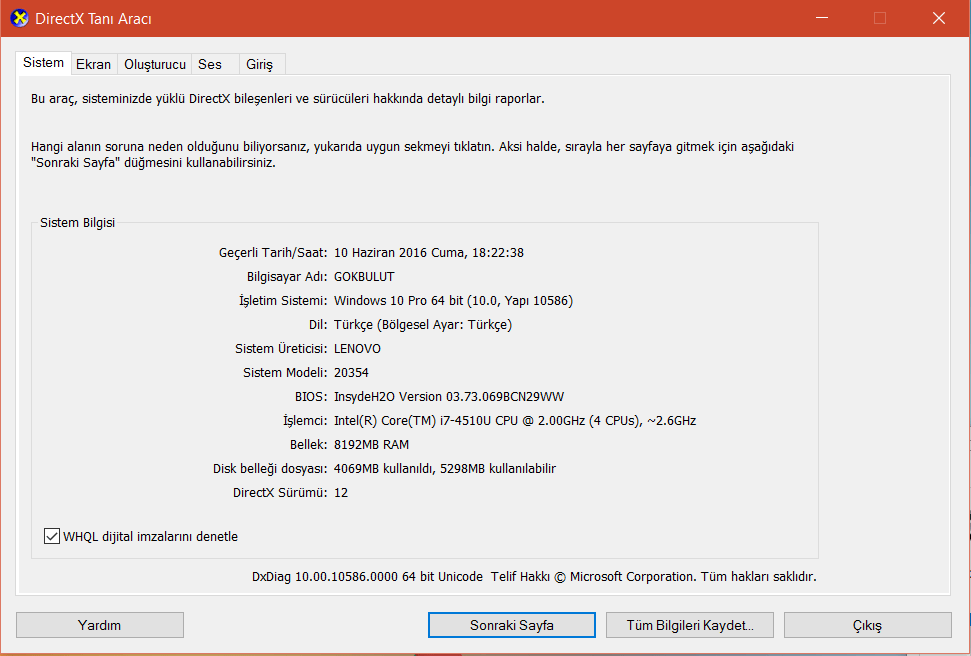Click the Çıkış button
Viewport: 971px width, 656px height.
(x=868, y=625)
